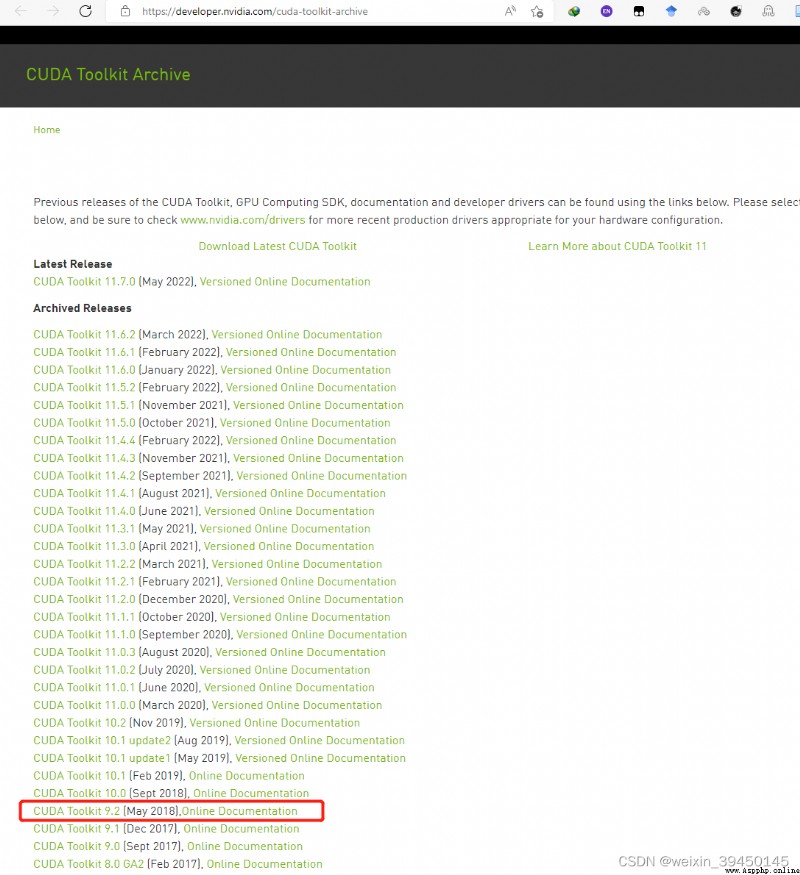
Task: Open Versioned Online Documentation for 11.1.1
Action: (305, 617)
